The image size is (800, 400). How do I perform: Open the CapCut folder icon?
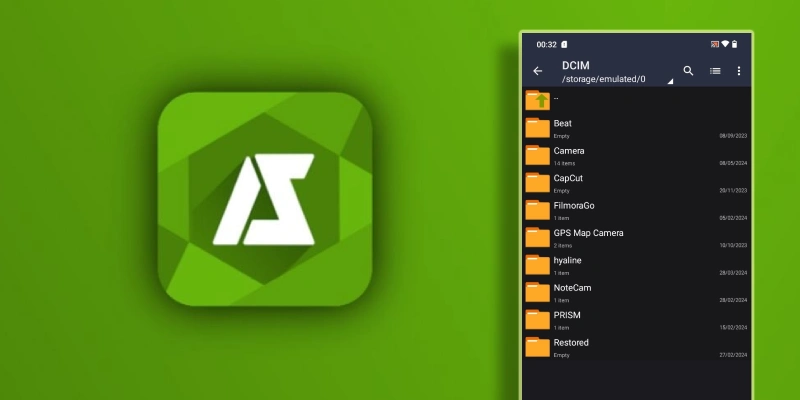click(x=538, y=183)
